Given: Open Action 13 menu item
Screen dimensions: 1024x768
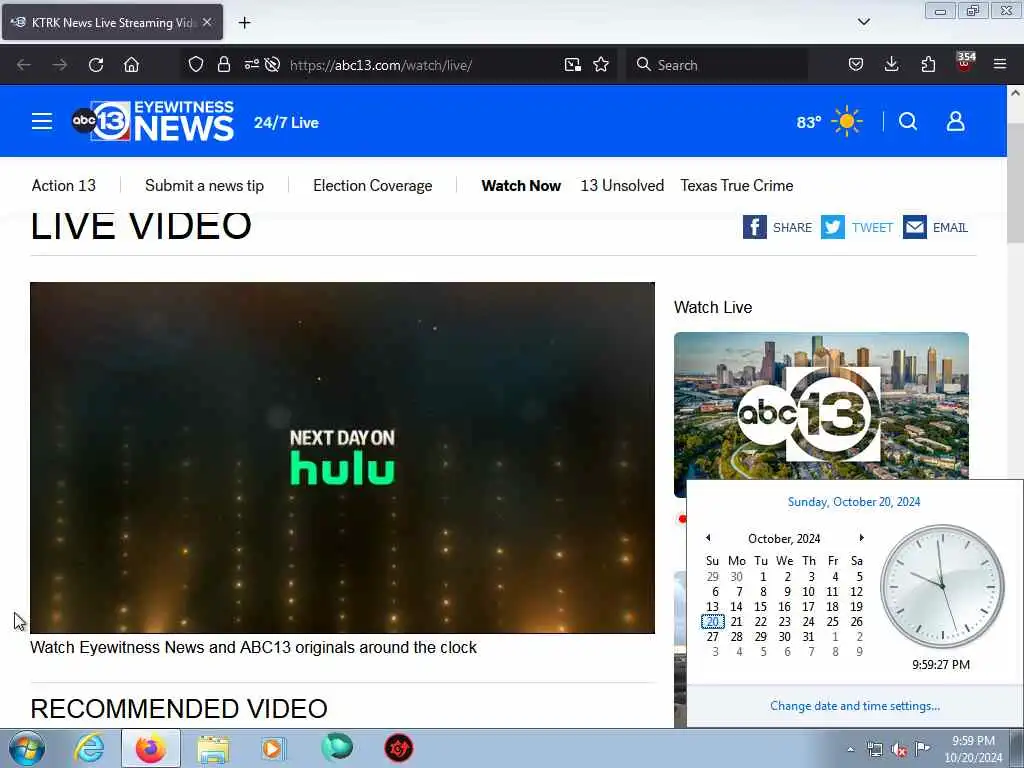Looking at the screenshot, I should 63,185.
